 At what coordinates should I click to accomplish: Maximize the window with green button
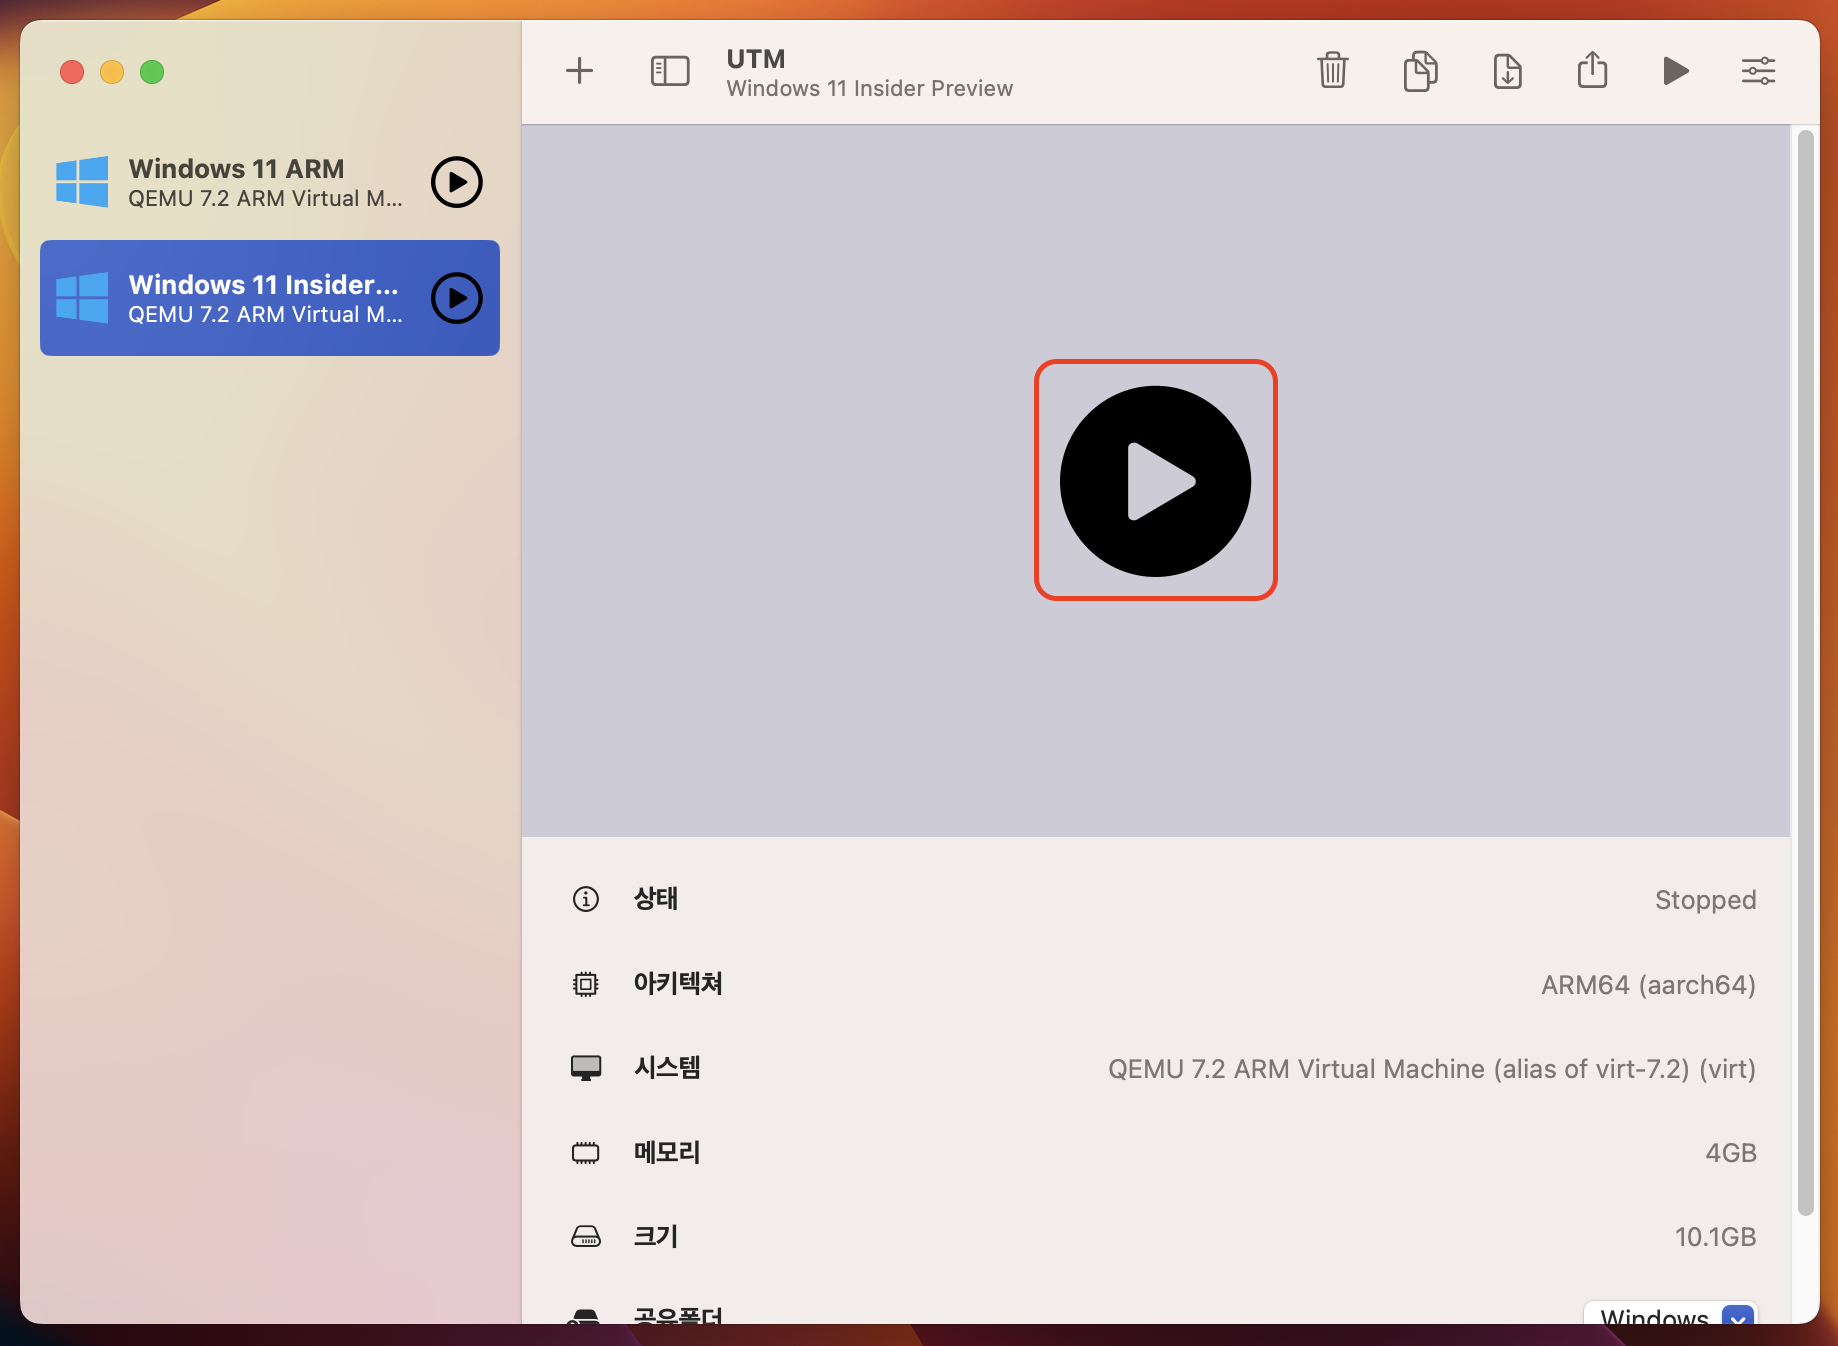coord(152,72)
